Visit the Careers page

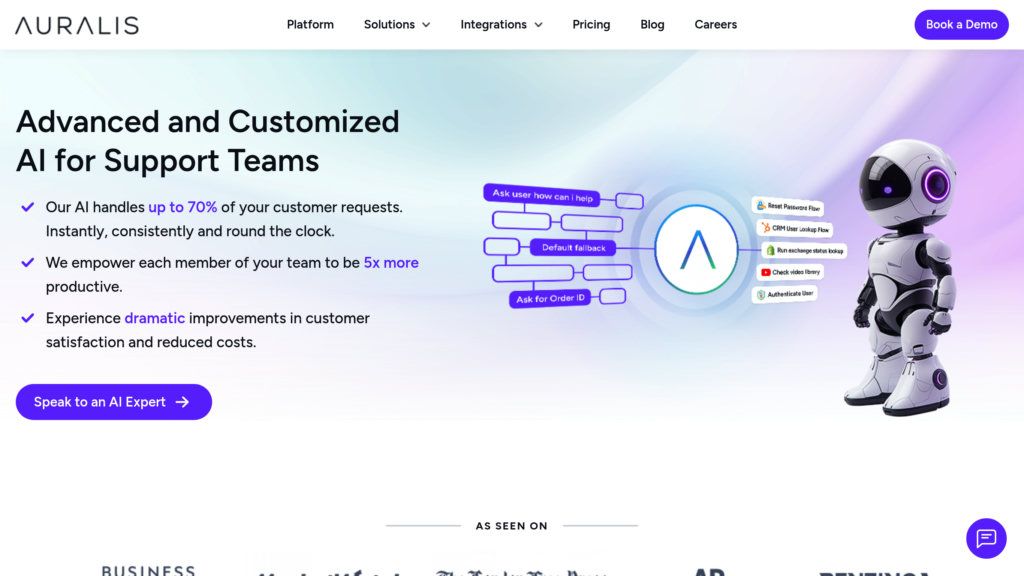tap(716, 24)
